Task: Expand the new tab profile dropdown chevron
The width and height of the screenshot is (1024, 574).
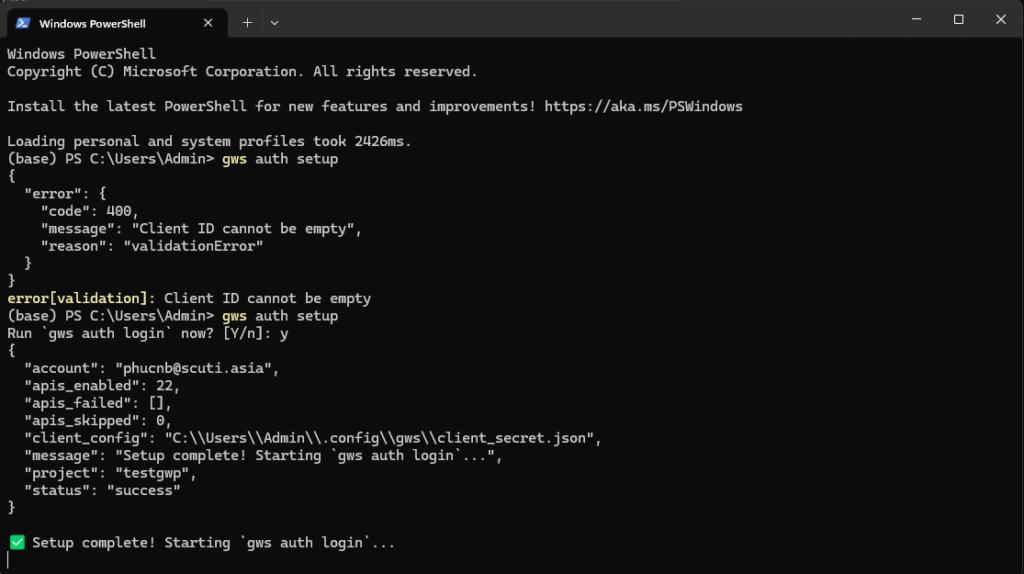Action: point(275,22)
